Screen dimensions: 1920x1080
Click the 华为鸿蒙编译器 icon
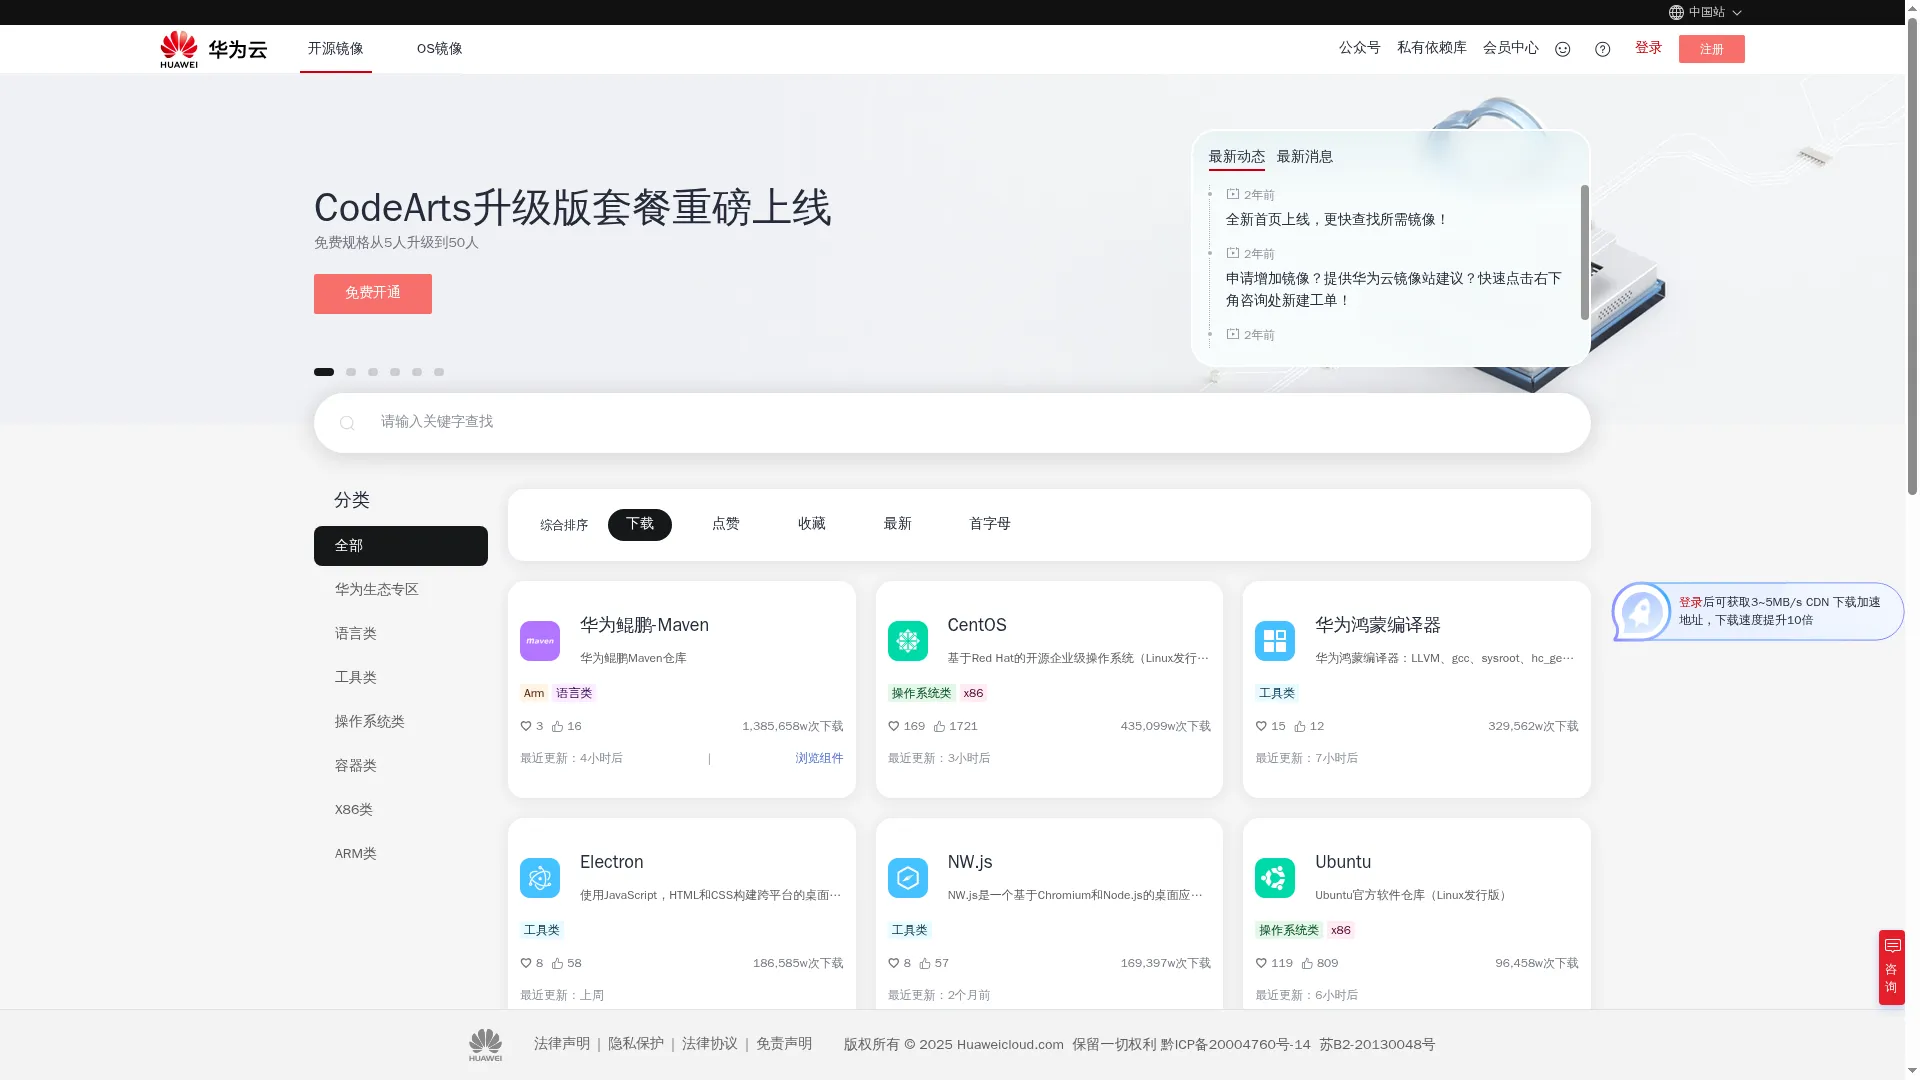click(1275, 641)
